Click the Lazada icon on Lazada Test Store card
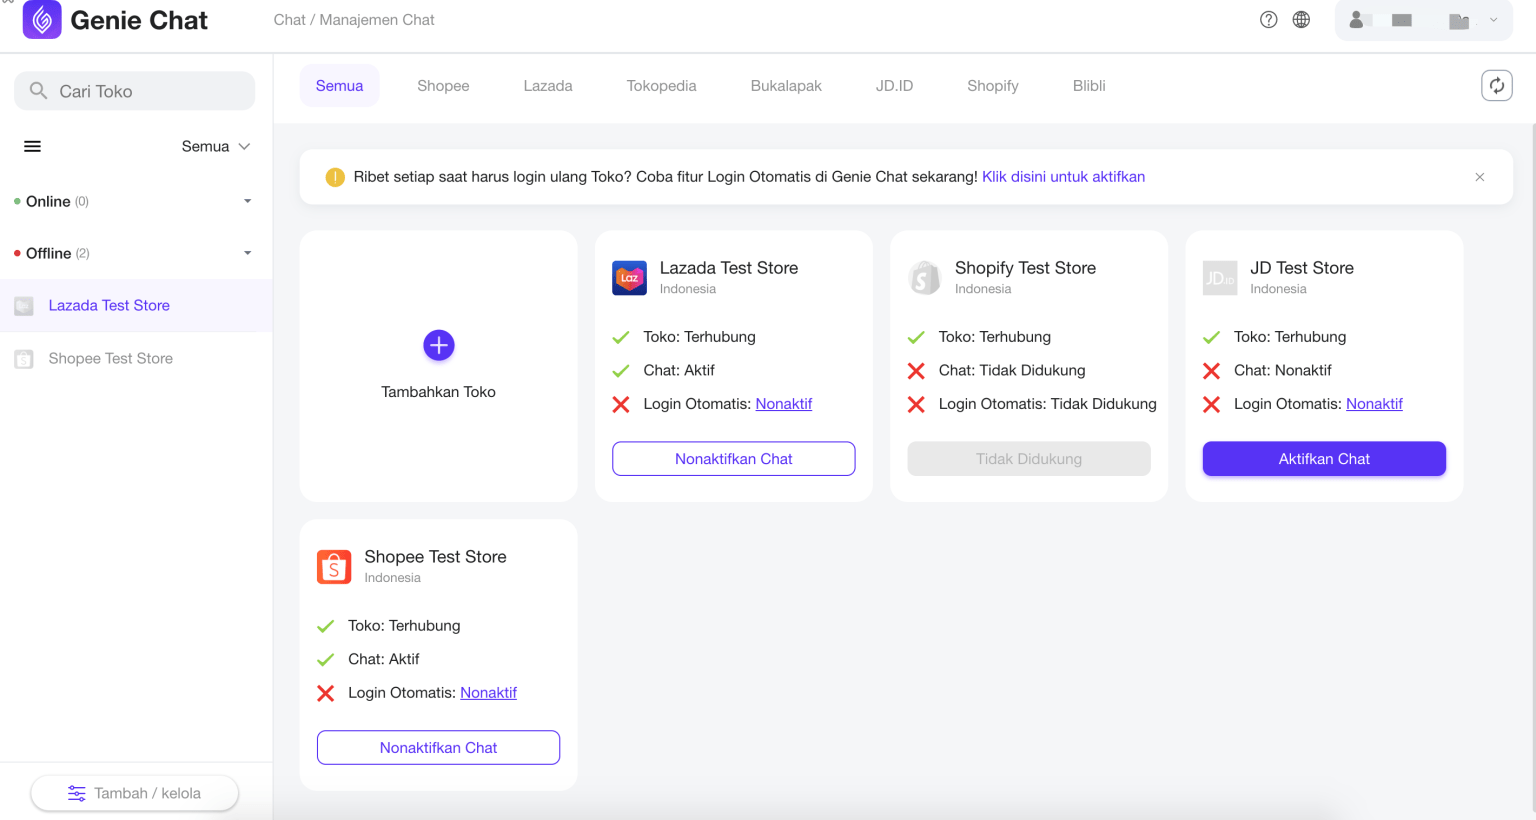 tap(629, 278)
